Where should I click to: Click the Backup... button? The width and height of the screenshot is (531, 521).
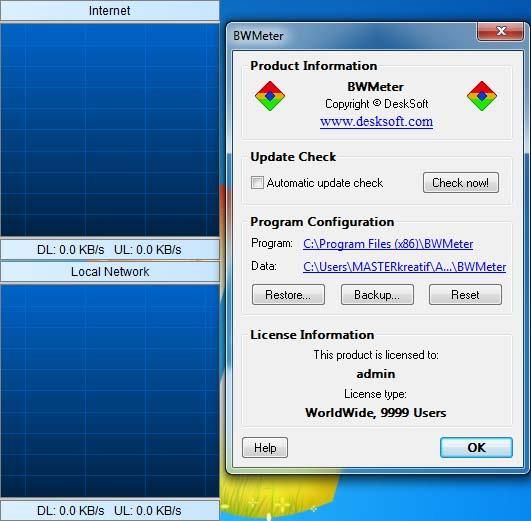[377, 295]
